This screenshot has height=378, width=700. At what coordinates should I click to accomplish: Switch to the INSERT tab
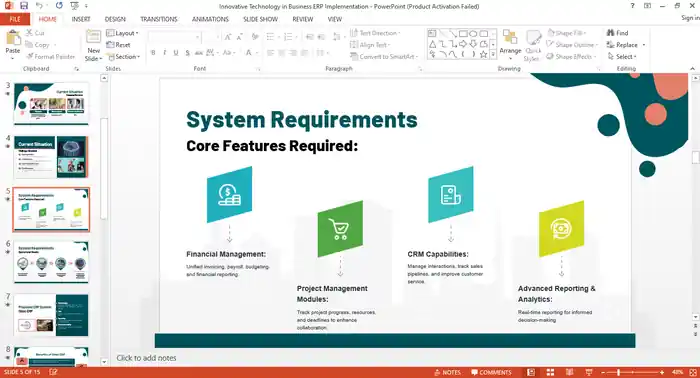(x=81, y=19)
